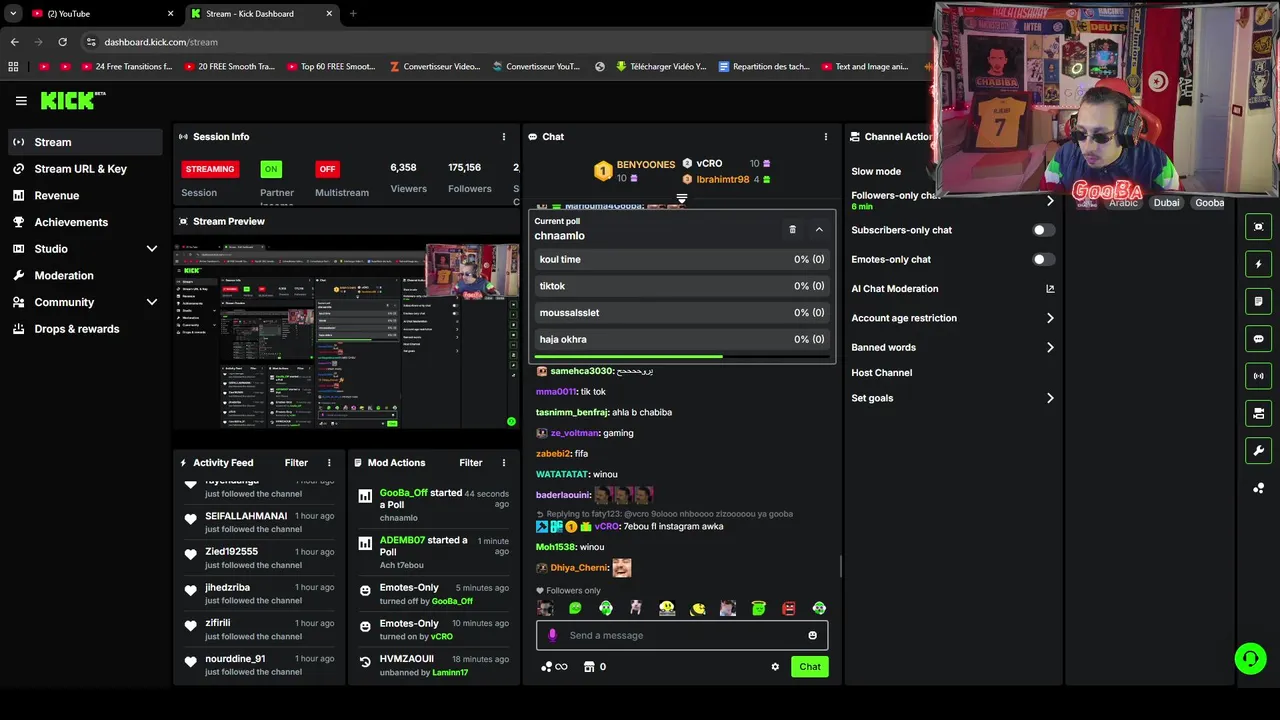
Task: Open Host Channel action
Action: (x=882, y=373)
